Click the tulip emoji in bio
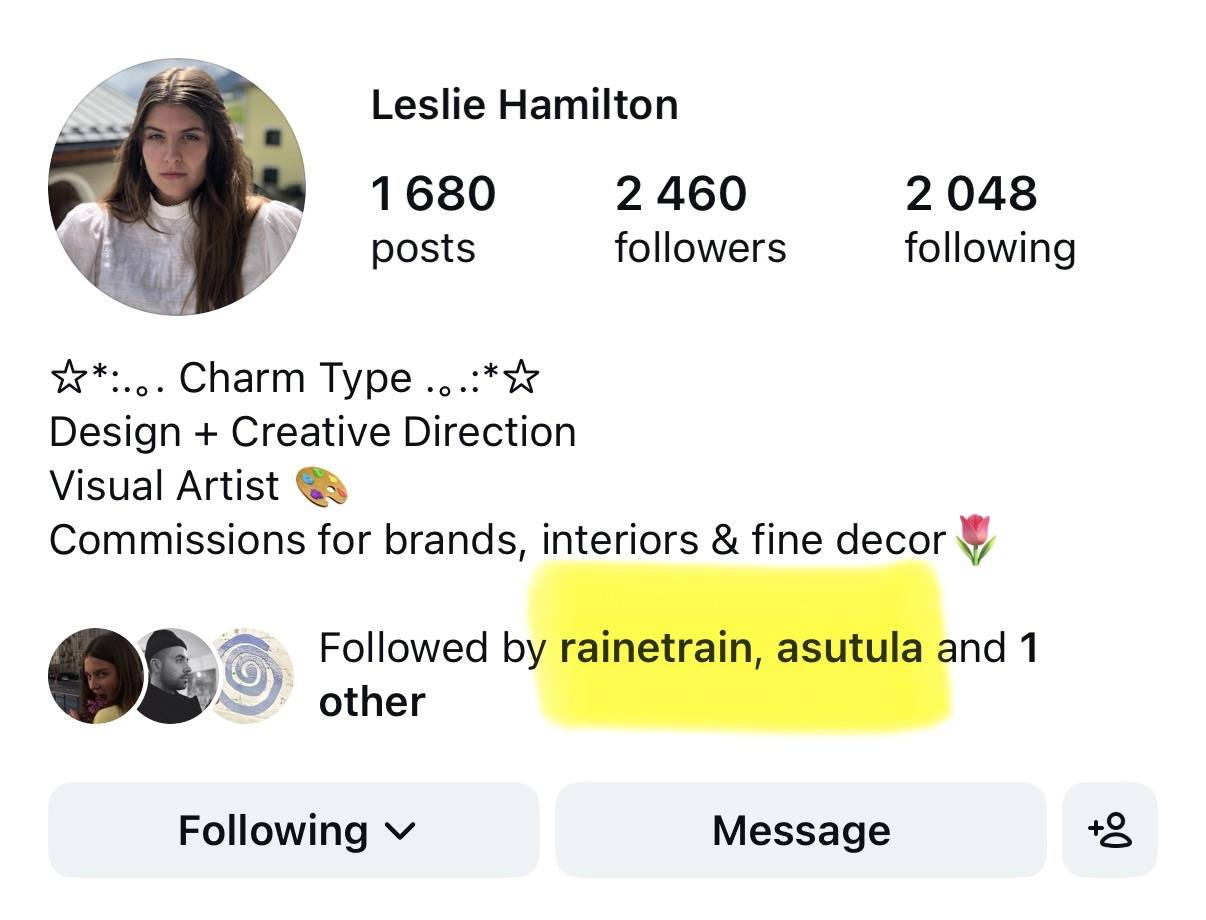The width and height of the screenshot is (1206, 920). pyautogui.click(x=976, y=540)
